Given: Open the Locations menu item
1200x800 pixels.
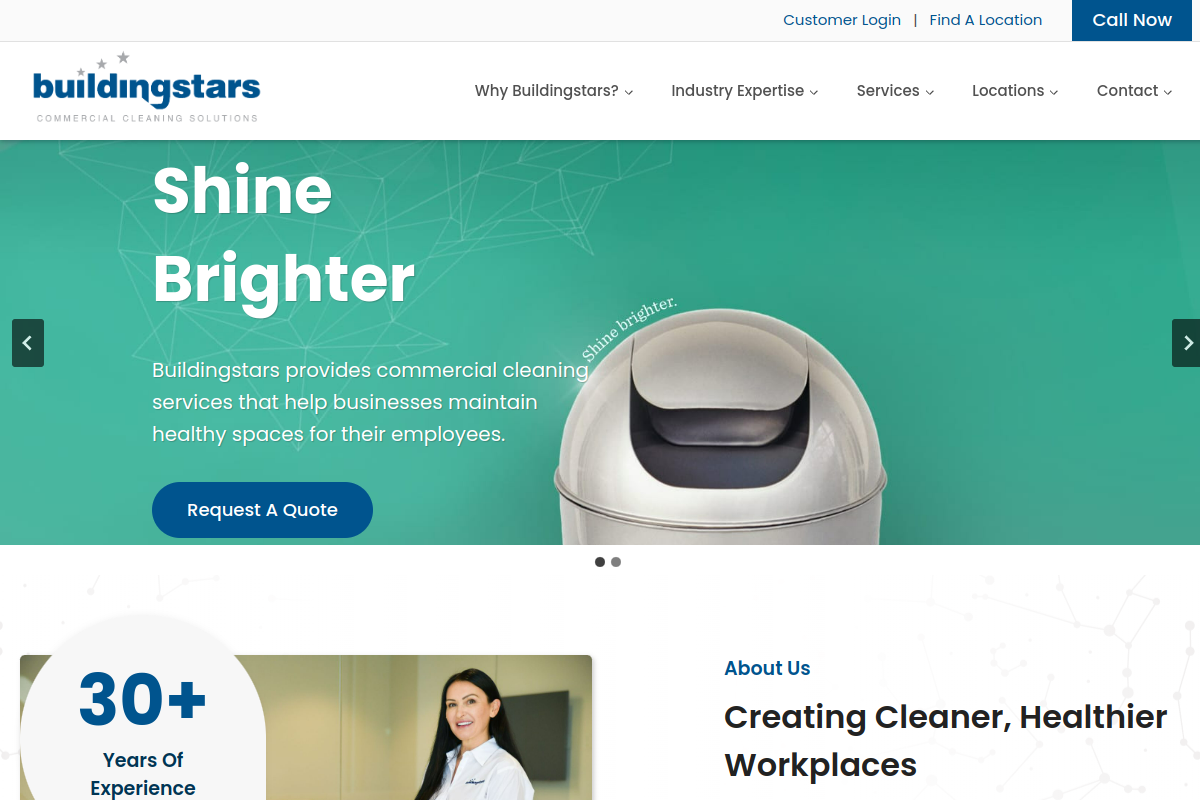Looking at the screenshot, I should (1015, 91).
